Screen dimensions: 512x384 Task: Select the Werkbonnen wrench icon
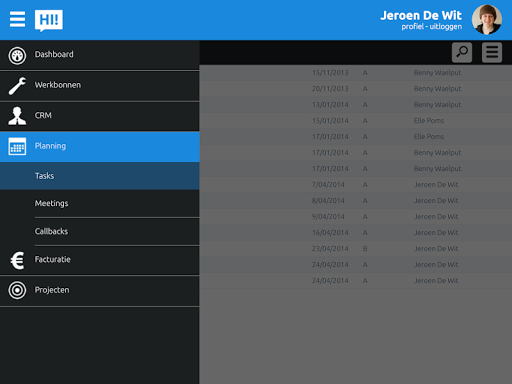tap(17, 86)
